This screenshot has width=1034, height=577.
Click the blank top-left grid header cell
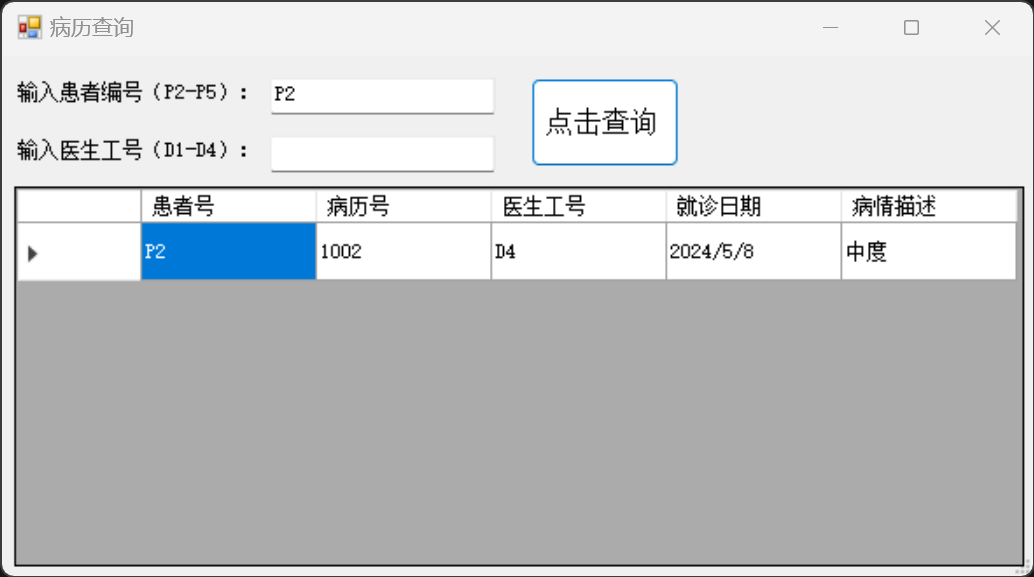tap(78, 206)
